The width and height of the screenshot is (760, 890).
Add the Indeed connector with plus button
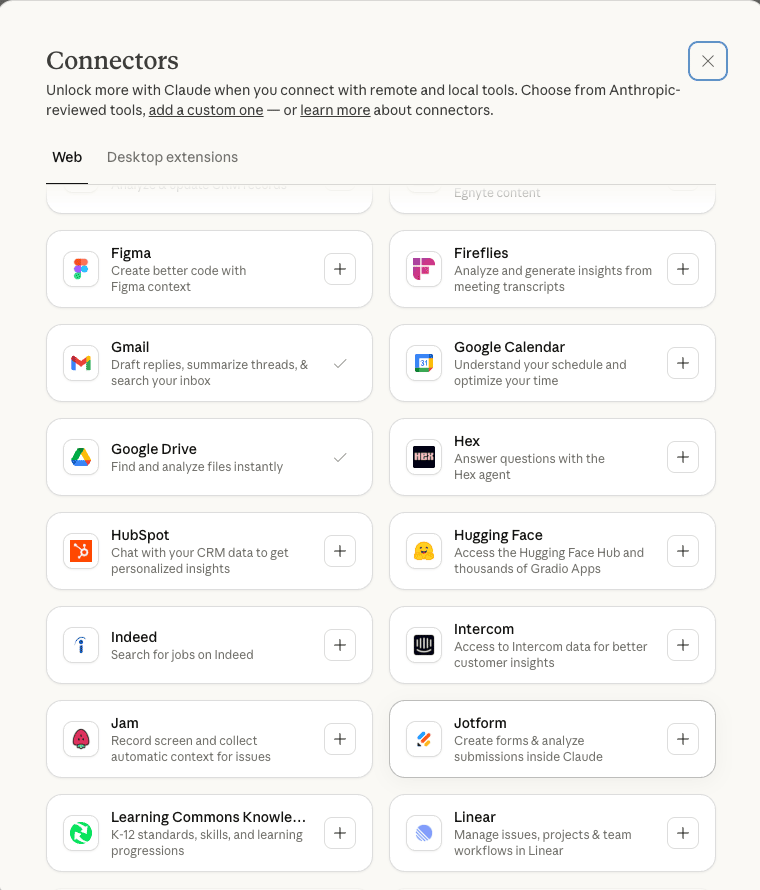click(x=340, y=645)
